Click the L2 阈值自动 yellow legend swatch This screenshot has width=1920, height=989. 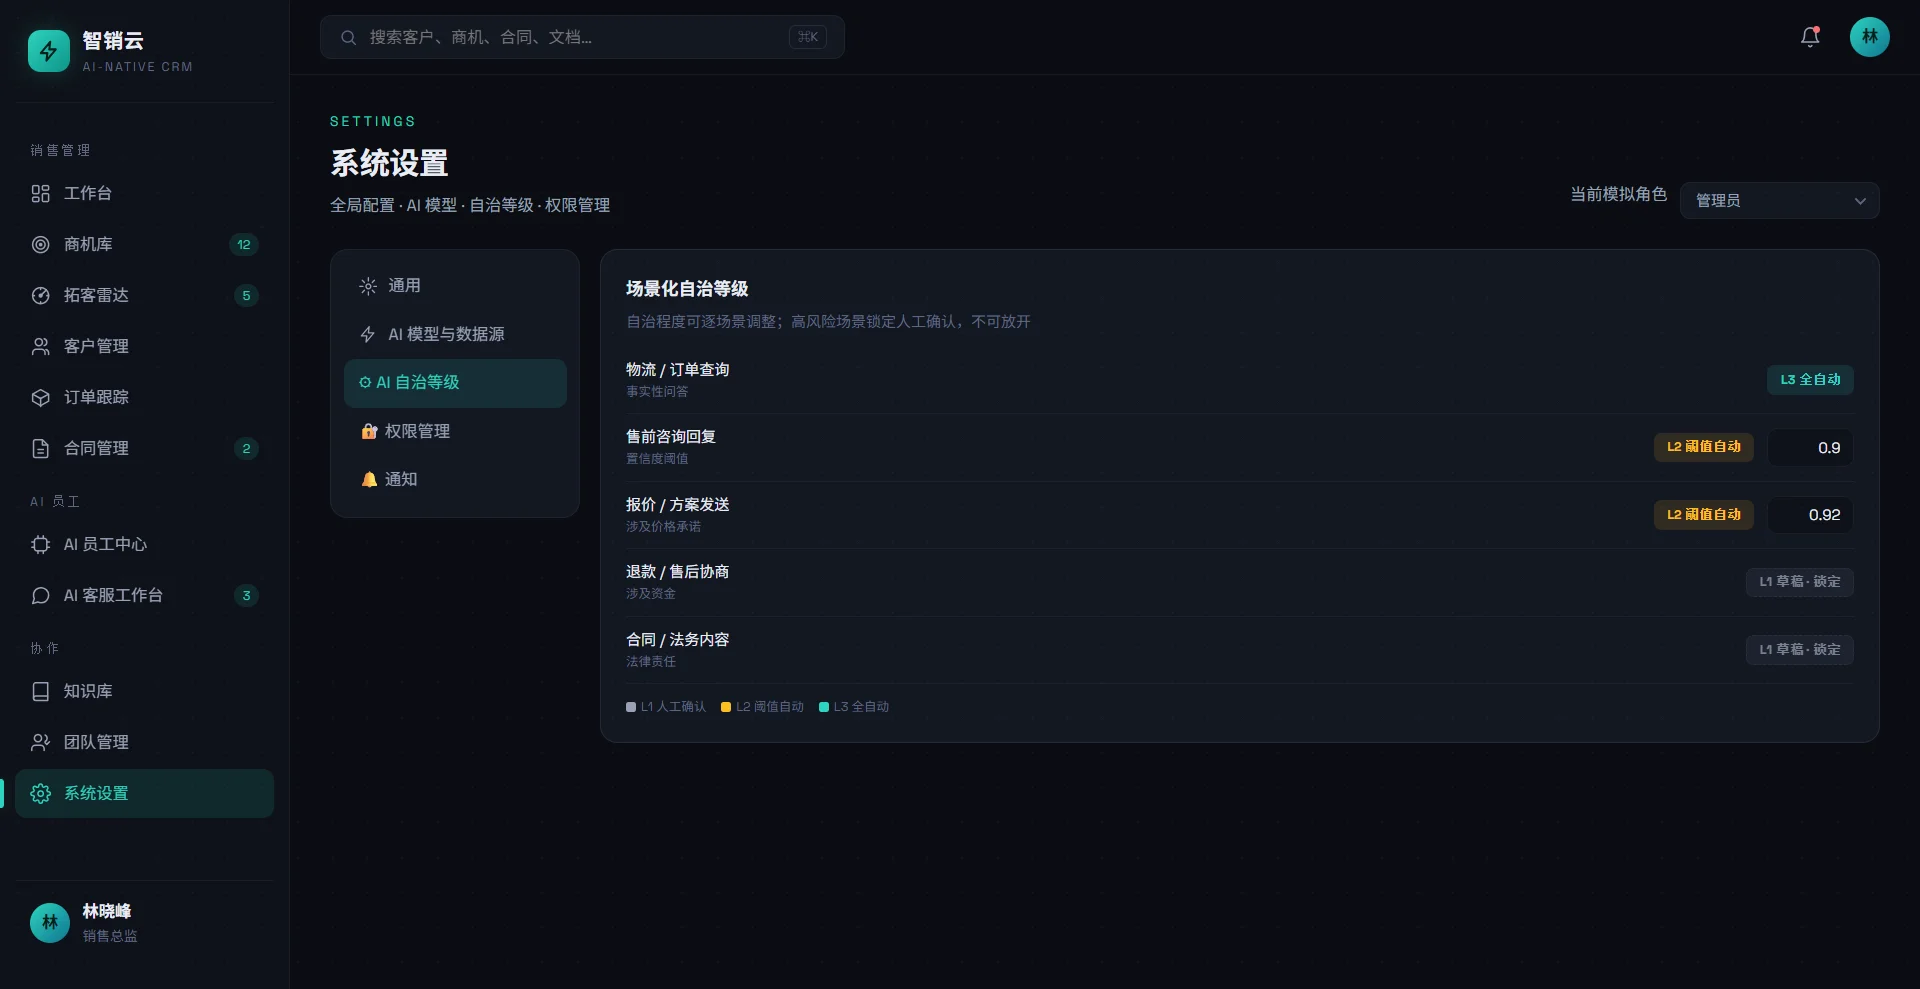coord(726,707)
